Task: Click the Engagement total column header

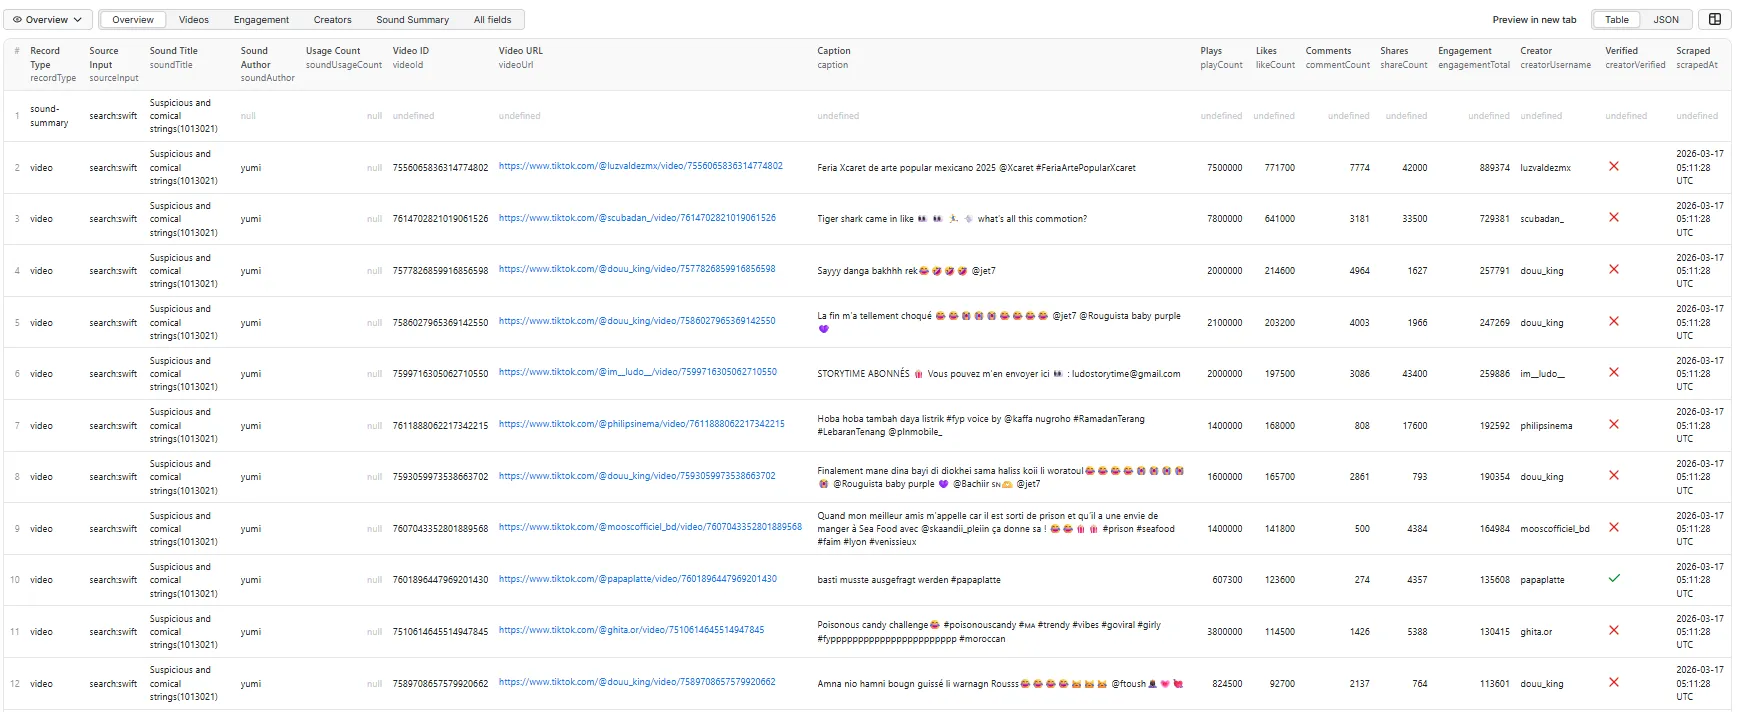Action: [1473, 58]
